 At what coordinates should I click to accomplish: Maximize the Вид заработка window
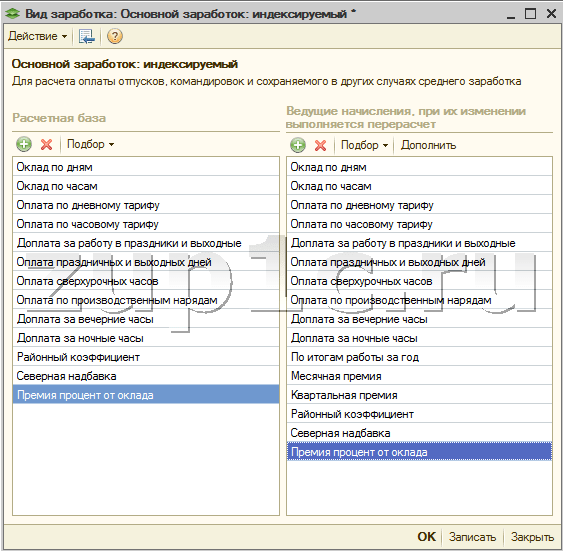point(531,14)
